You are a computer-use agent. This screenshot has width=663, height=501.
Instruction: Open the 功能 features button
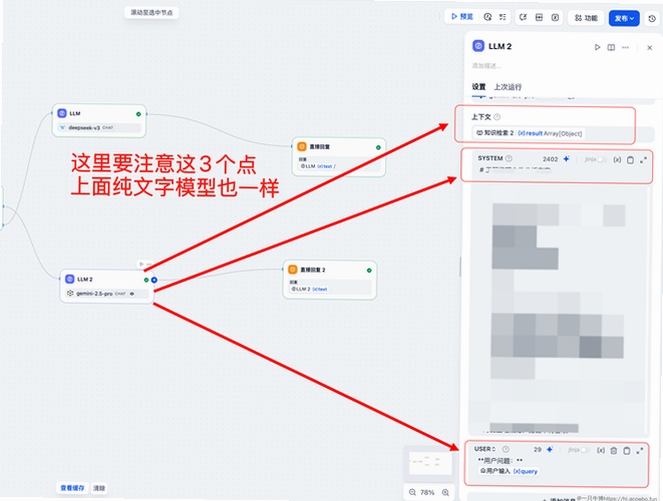586,18
